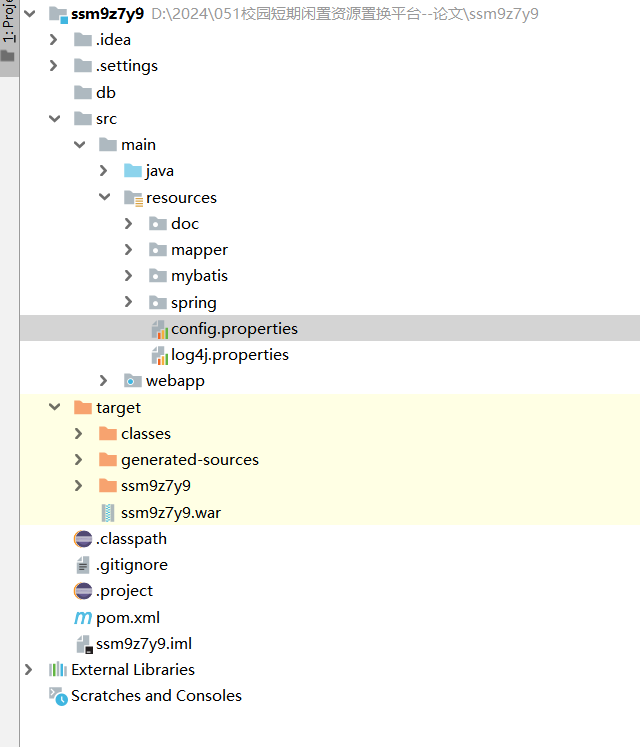Click the Eclipse .project file icon
Viewport: 640px width, 747px height.
pos(83,590)
